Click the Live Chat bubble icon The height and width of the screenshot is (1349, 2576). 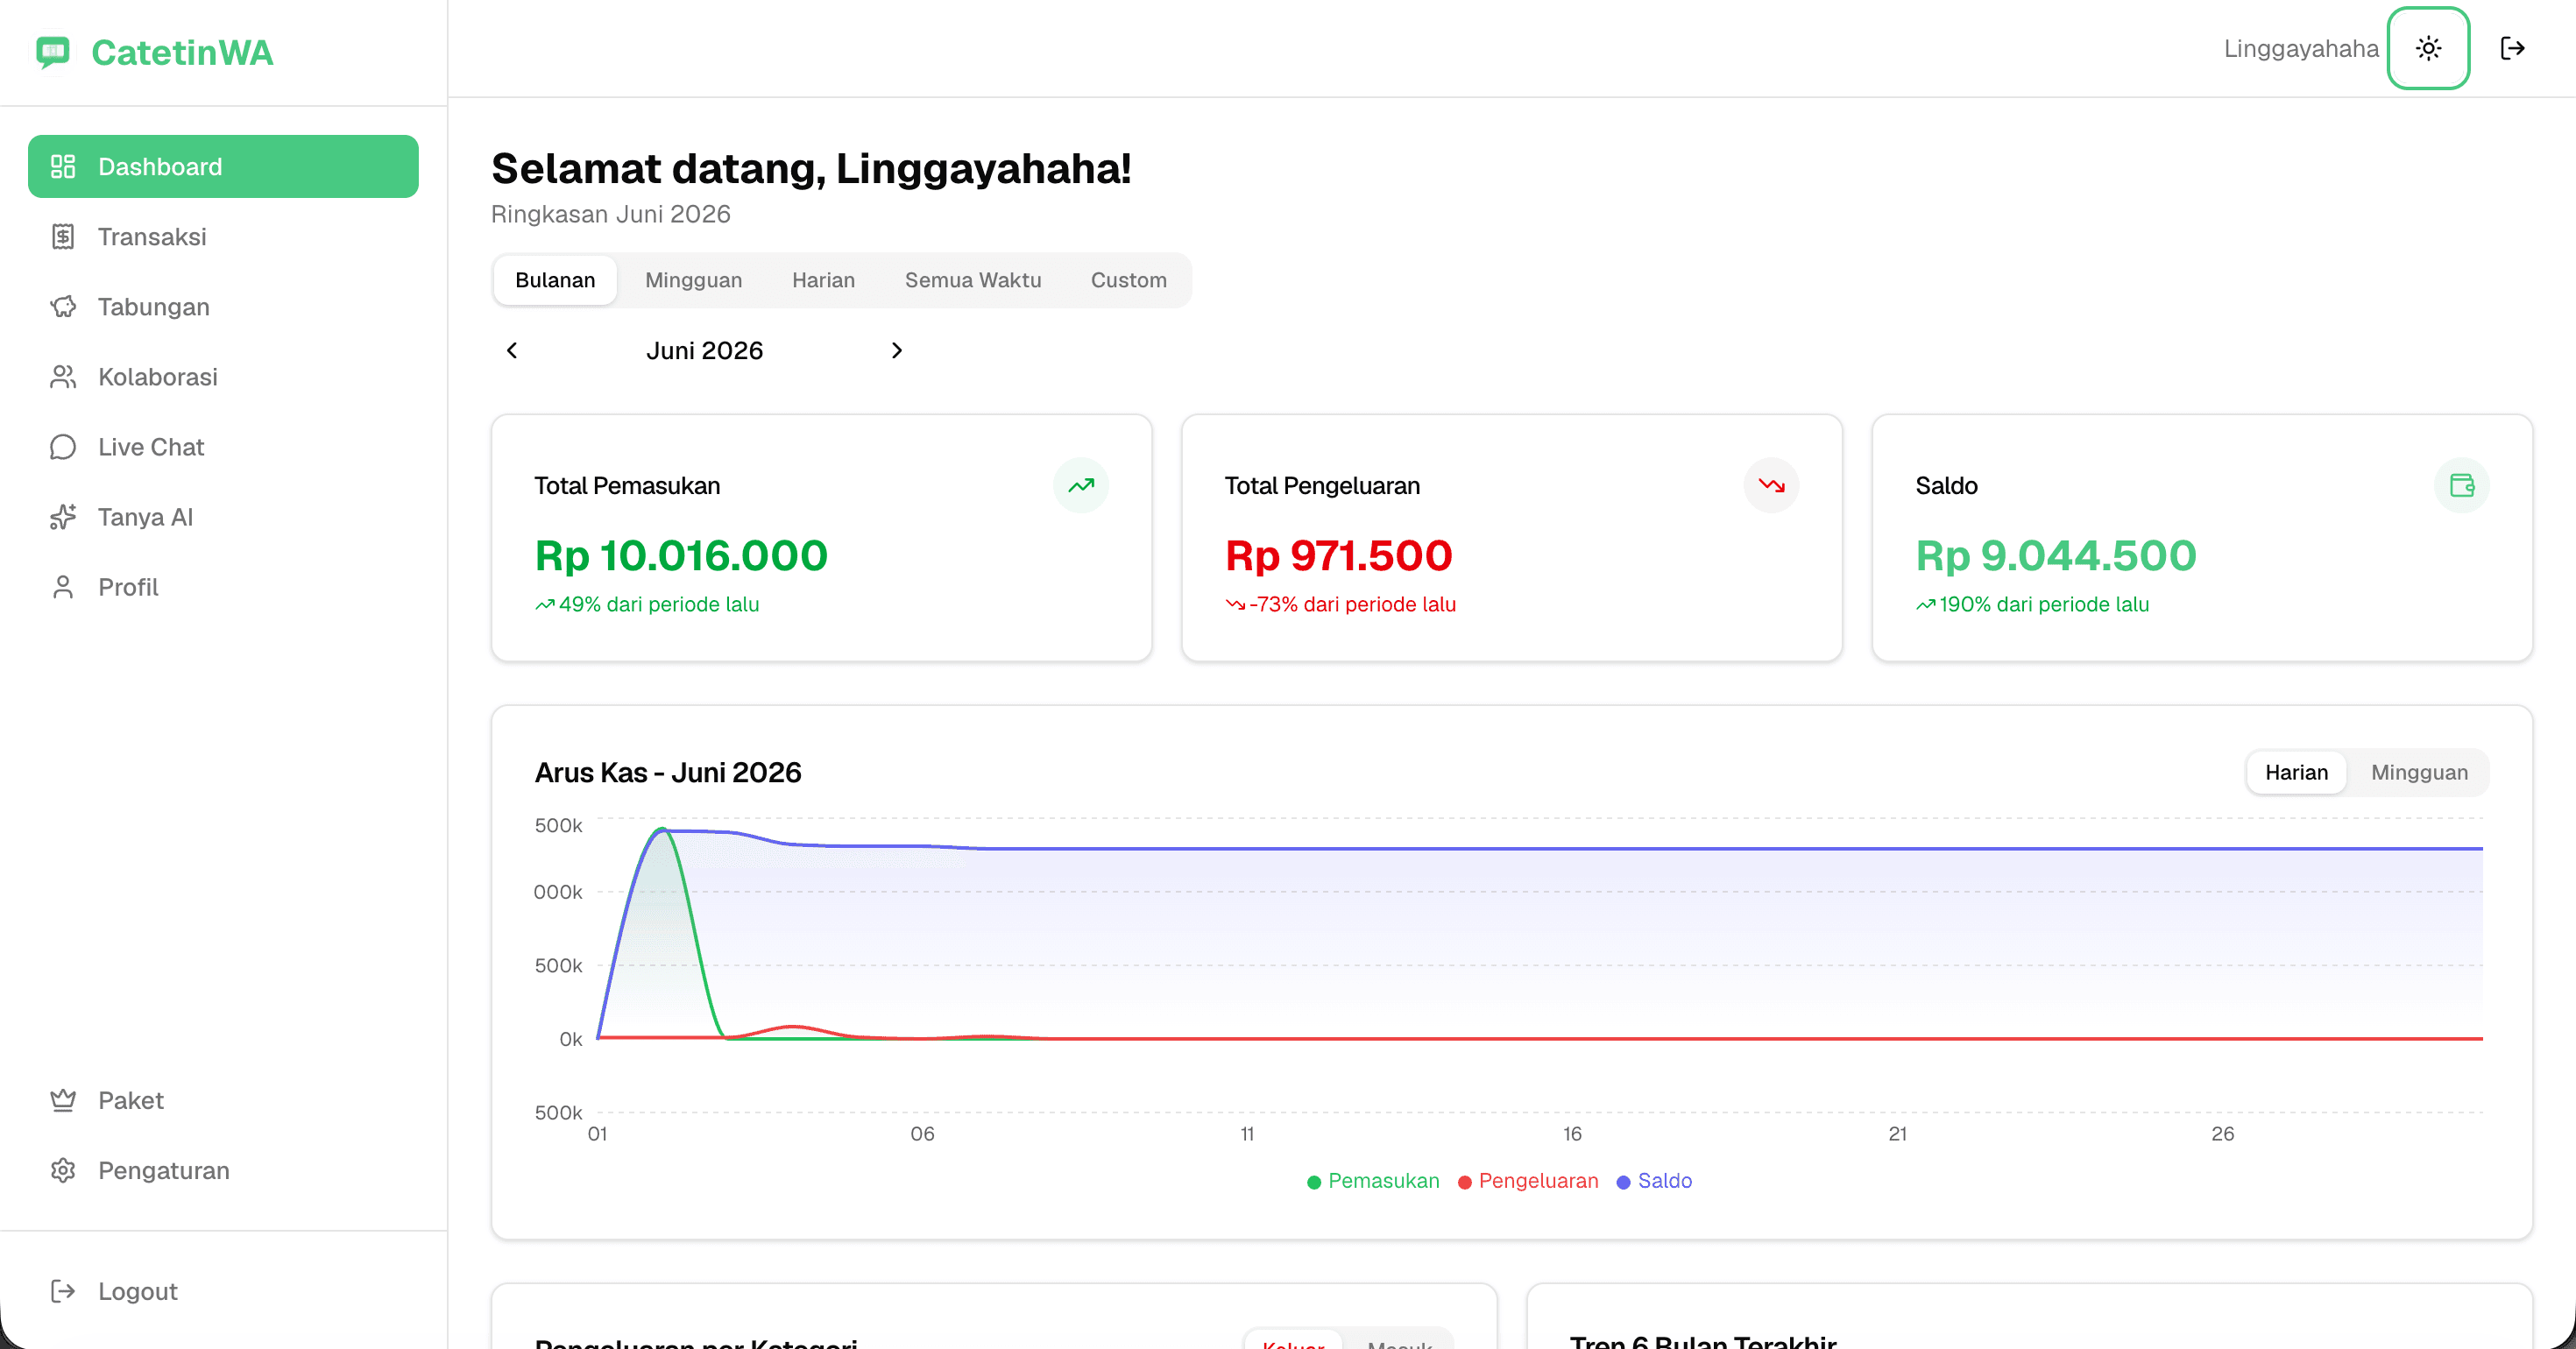pyautogui.click(x=63, y=447)
